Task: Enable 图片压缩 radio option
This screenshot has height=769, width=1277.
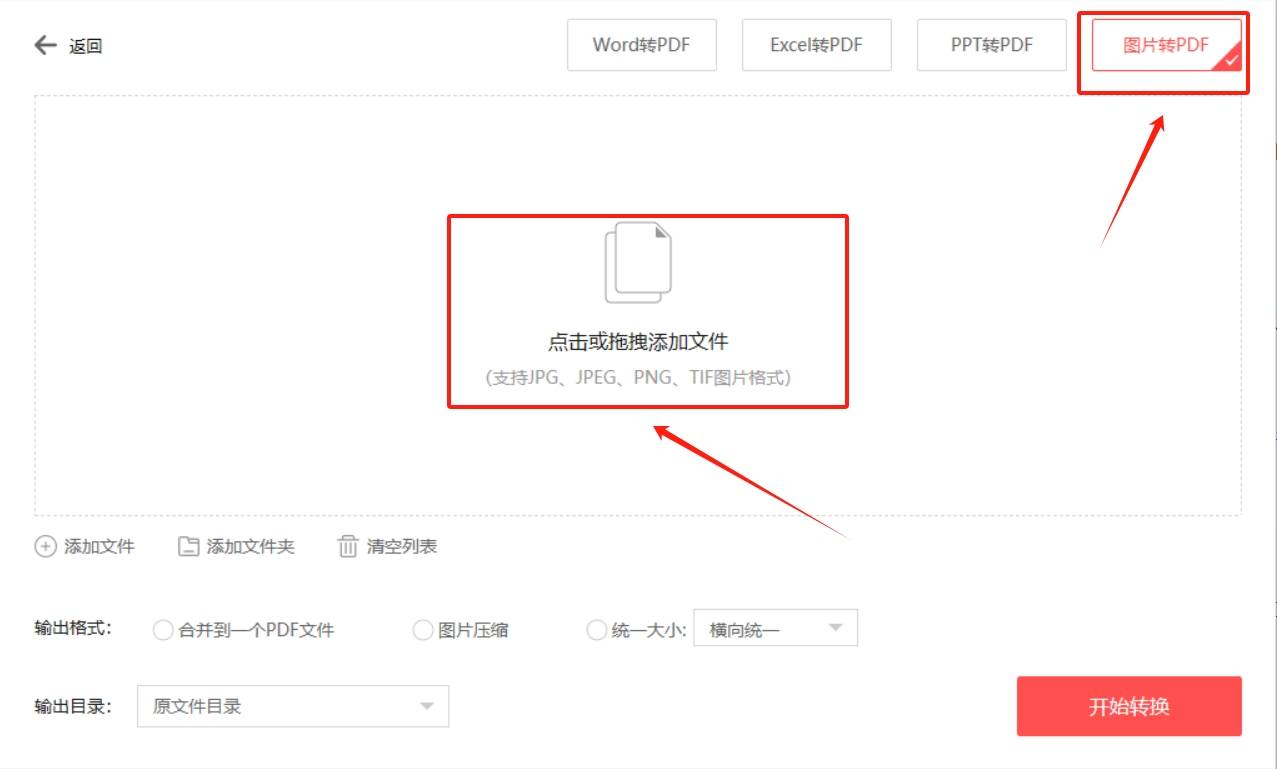Action: [423, 630]
